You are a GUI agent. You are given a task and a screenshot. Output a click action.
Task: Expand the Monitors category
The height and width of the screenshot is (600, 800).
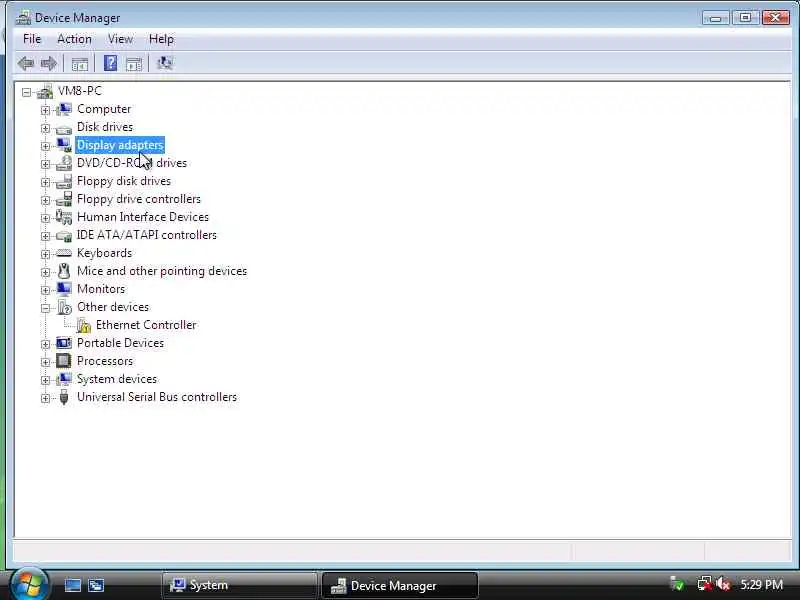45,290
